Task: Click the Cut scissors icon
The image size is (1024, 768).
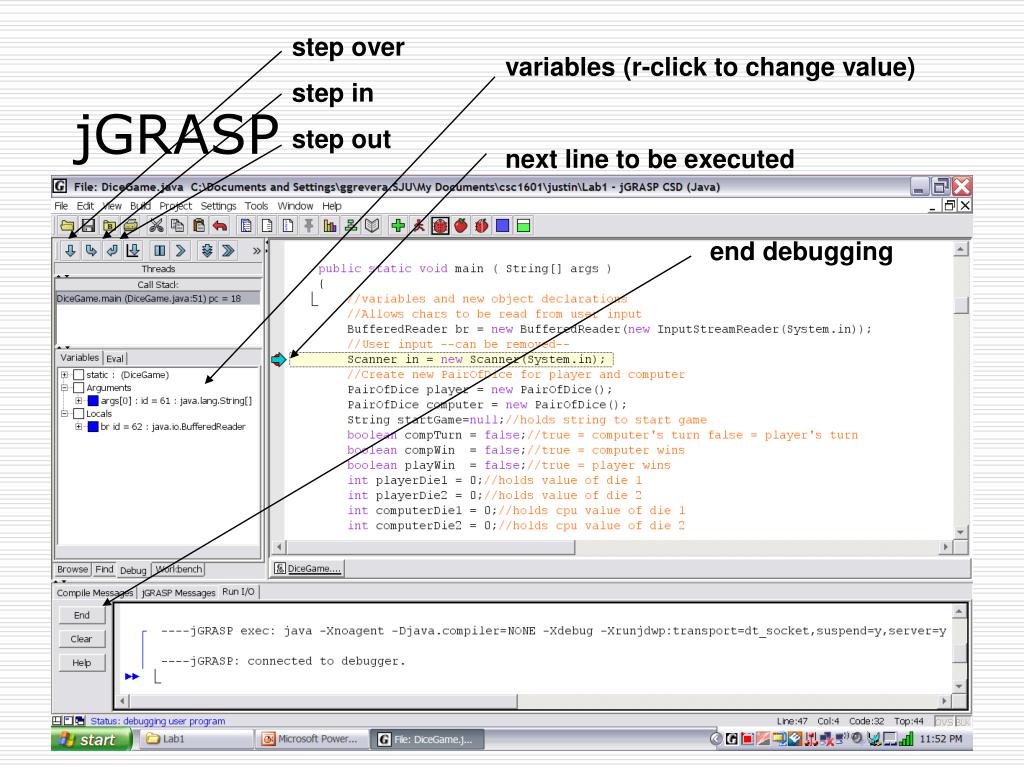Action: [x=156, y=226]
